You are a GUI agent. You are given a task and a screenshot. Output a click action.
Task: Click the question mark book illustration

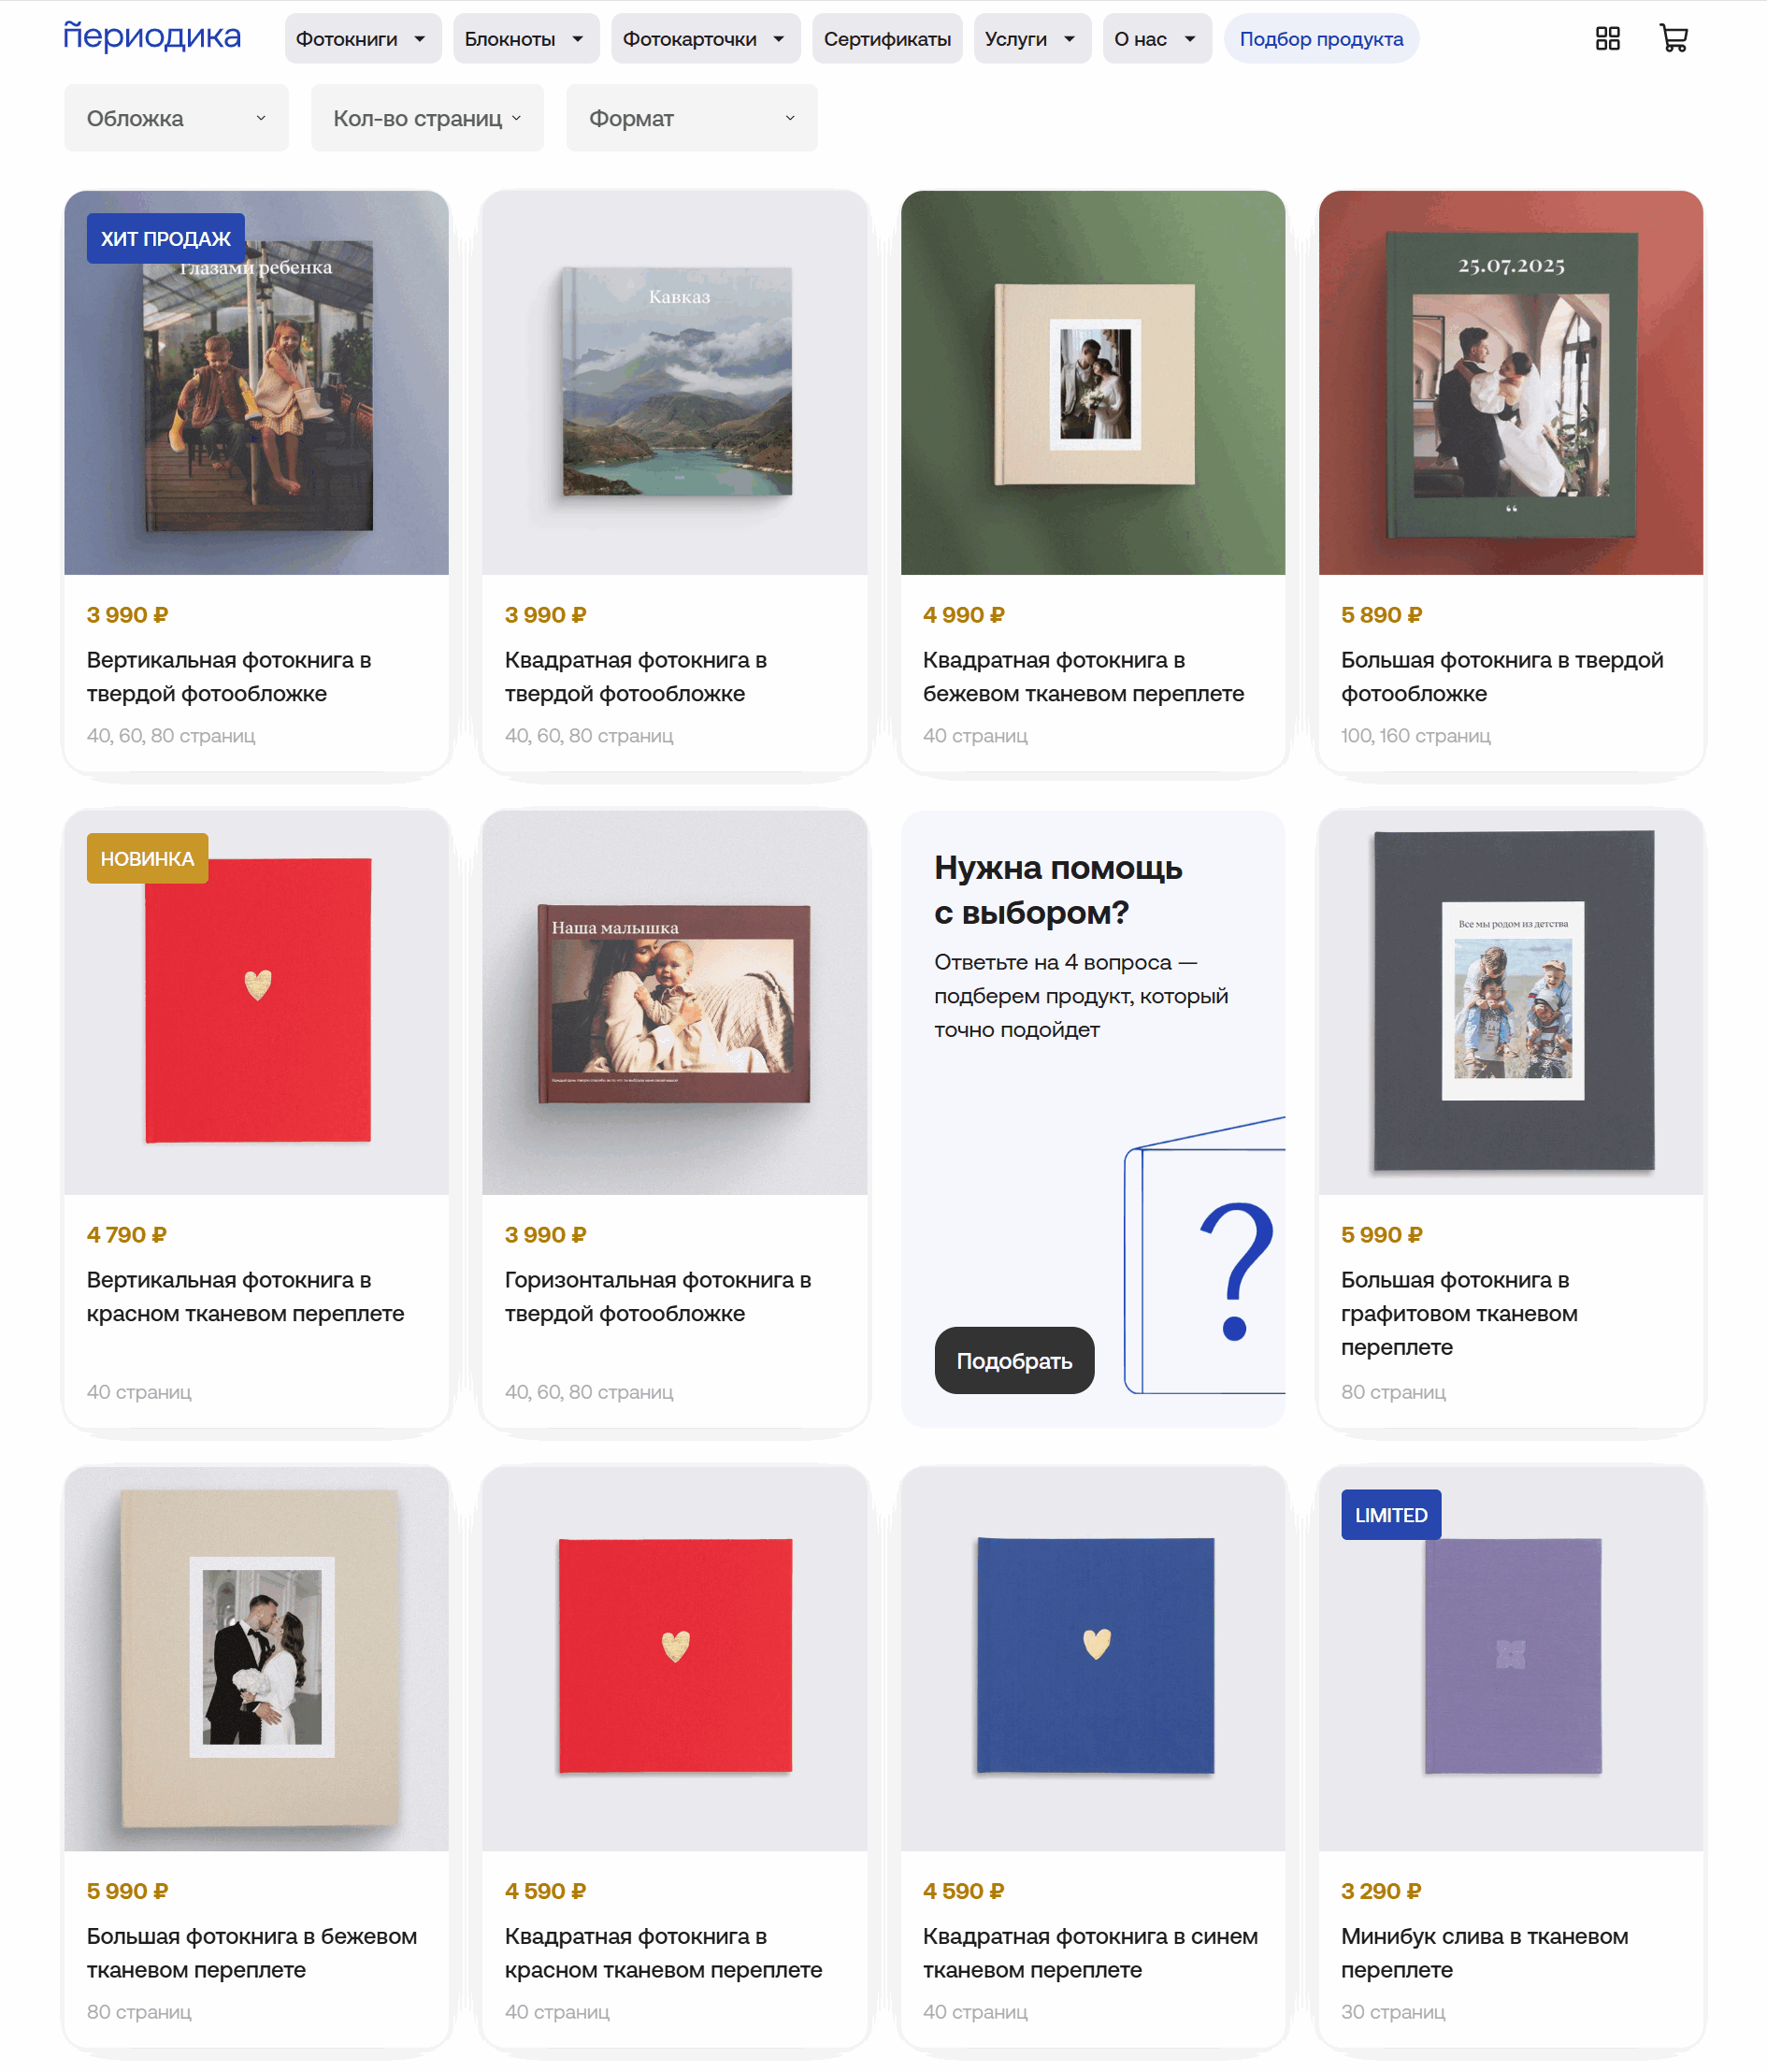coord(1205,1256)
